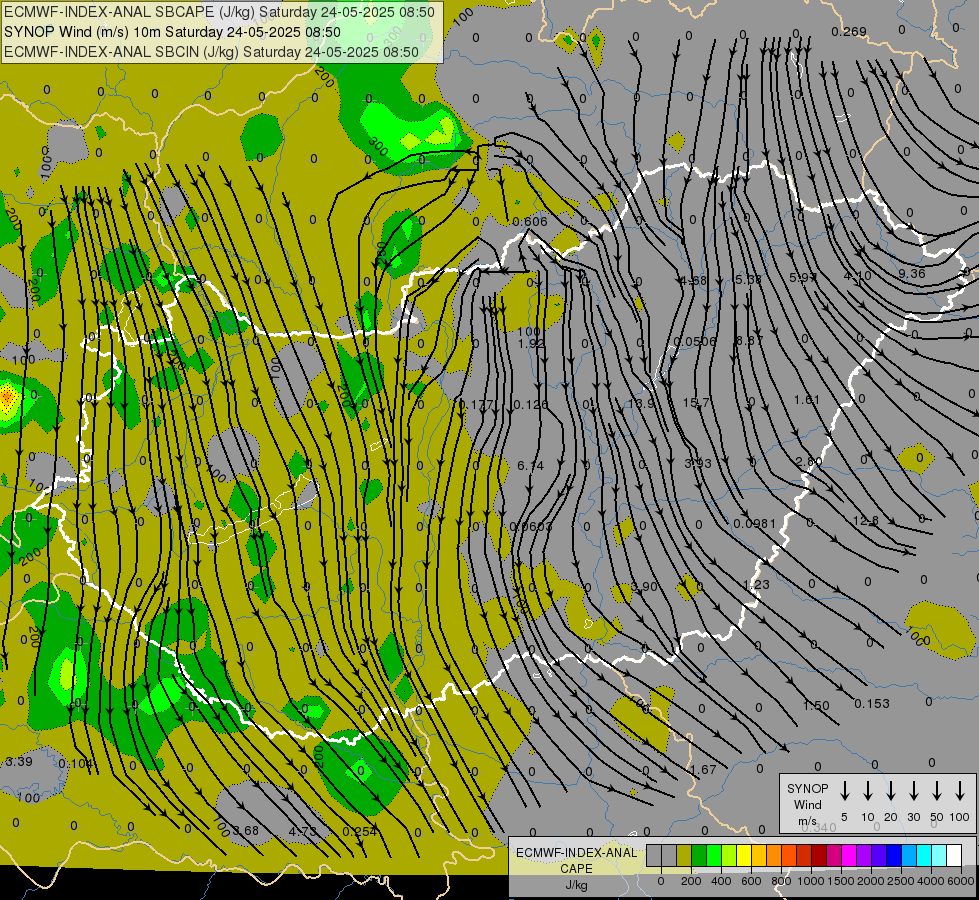
Task: Click the map value 1.23
Action: 757,584
